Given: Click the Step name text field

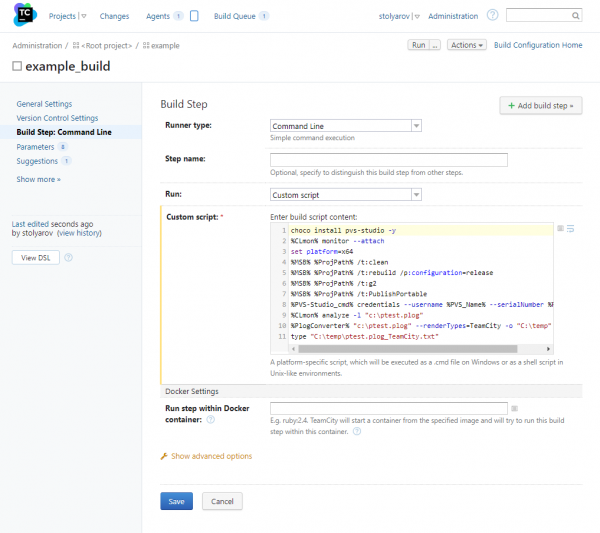Looking at the screenshot, I should click(389, 160).
